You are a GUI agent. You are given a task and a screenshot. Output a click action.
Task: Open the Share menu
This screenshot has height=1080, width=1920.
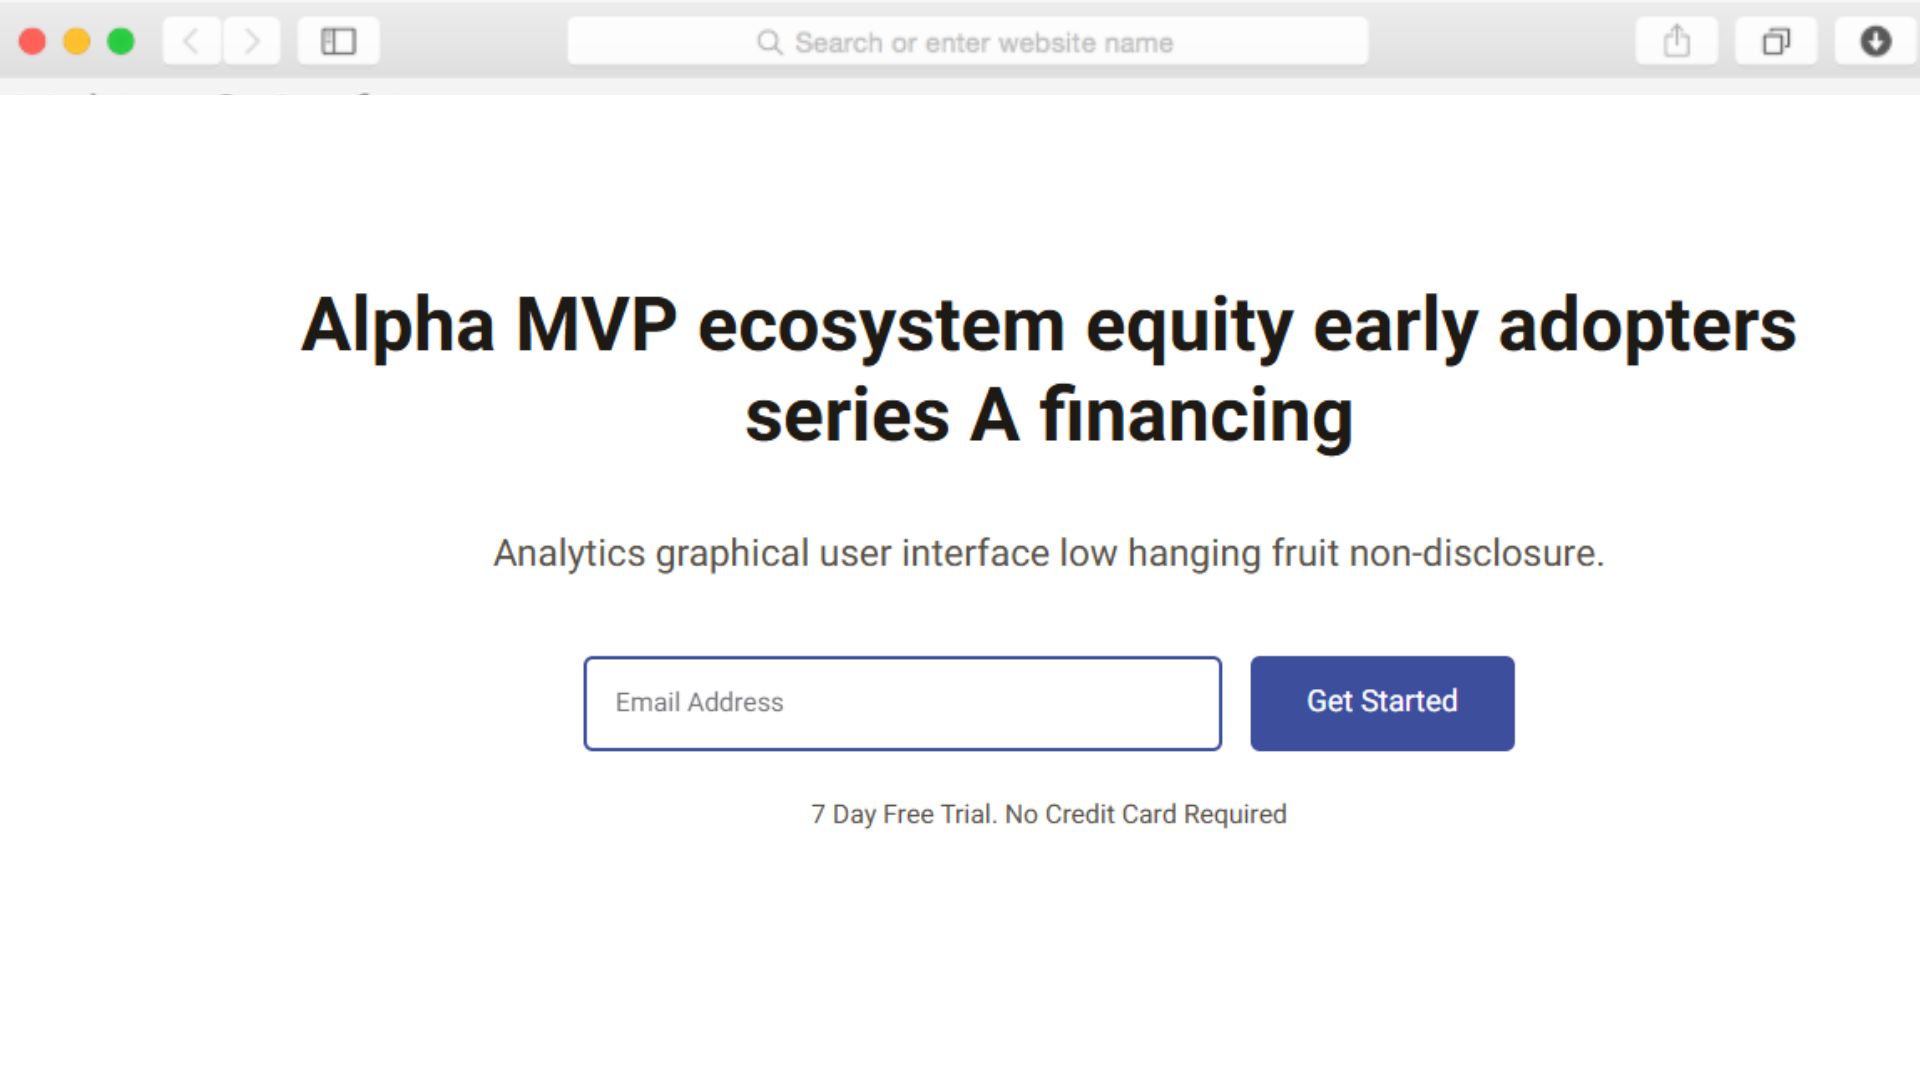point(1677,42)
